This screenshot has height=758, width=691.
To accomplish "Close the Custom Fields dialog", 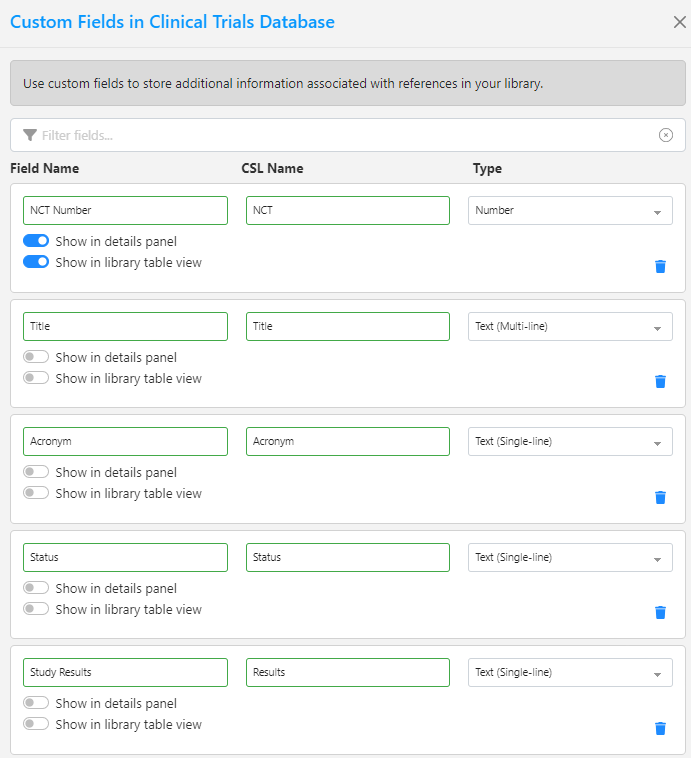I will tap(679, 22).
